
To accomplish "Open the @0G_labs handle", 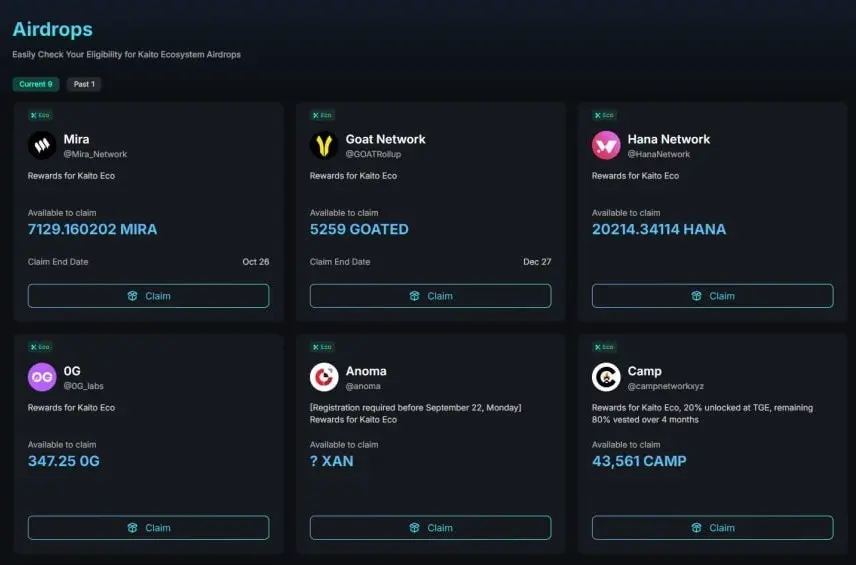I will click(x=84, y=386).
